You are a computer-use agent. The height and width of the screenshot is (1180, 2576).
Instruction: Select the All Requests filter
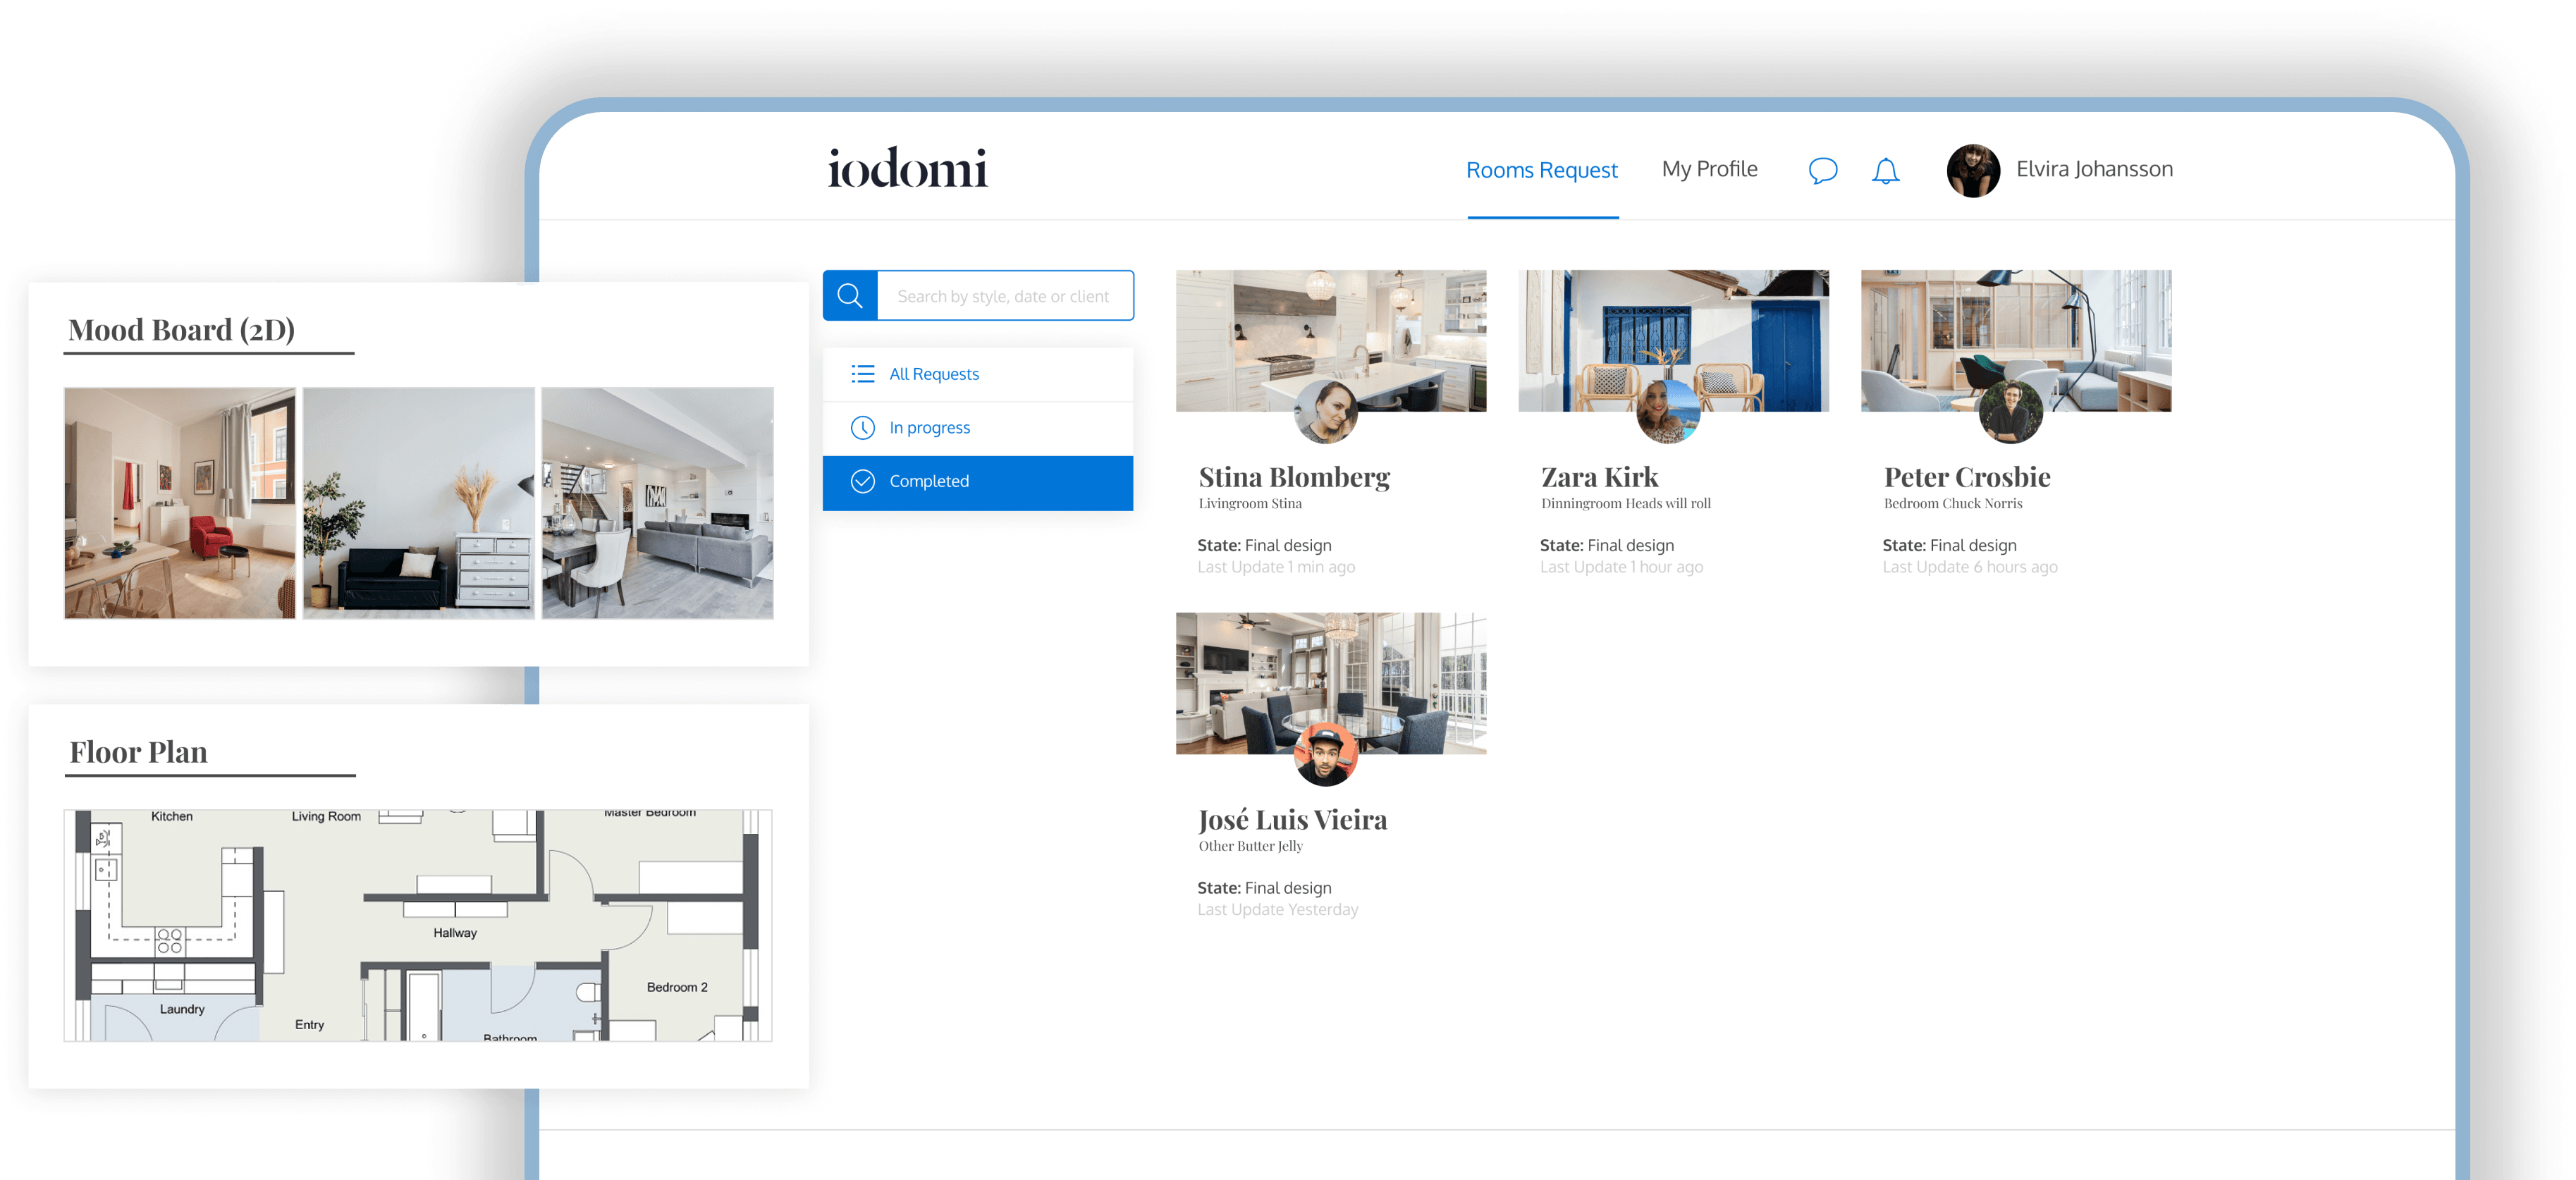pos(978,374)
